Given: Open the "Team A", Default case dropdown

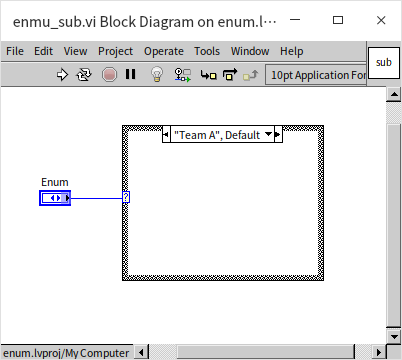Looking at the screenshot, I should [x=222, y=135].
